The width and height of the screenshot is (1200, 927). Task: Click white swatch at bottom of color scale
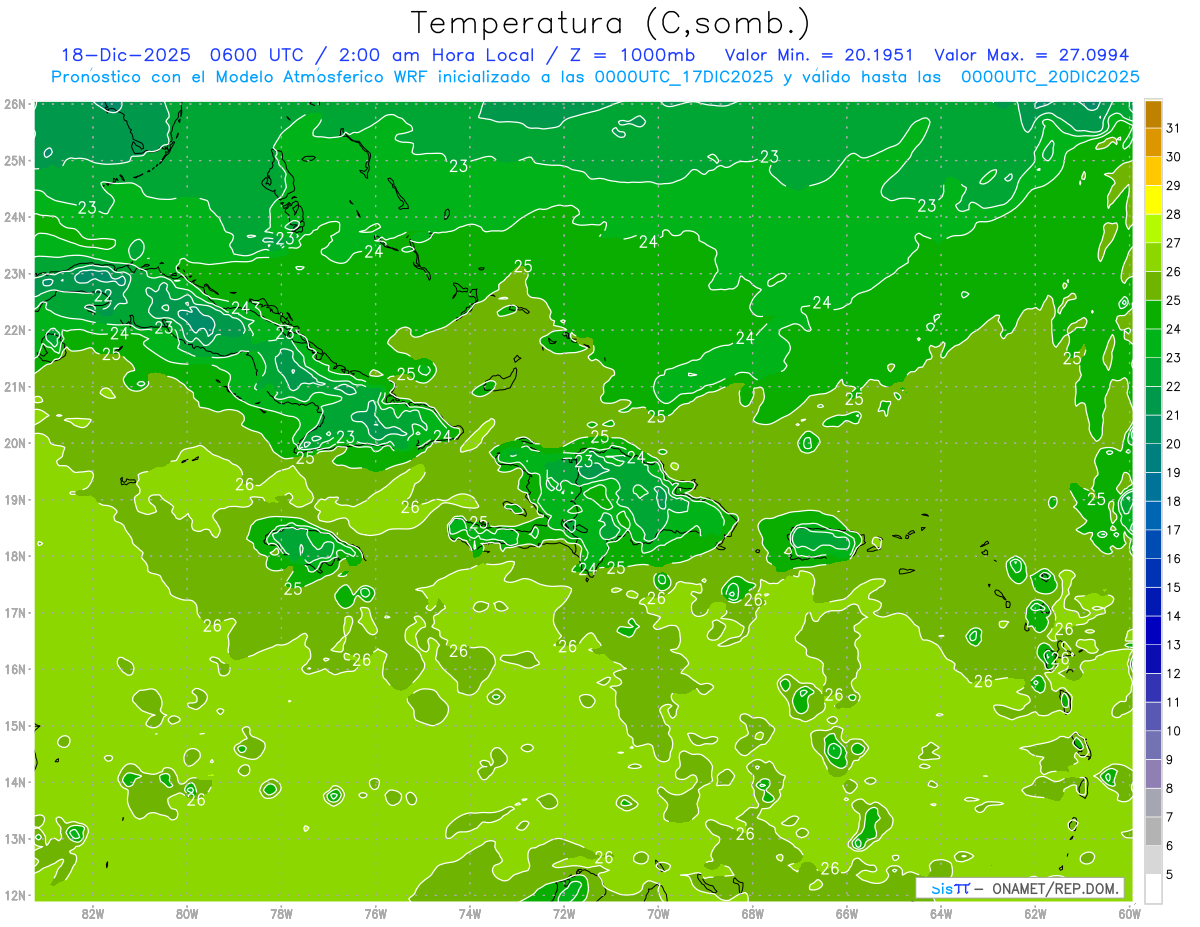tap(1153, 889)
